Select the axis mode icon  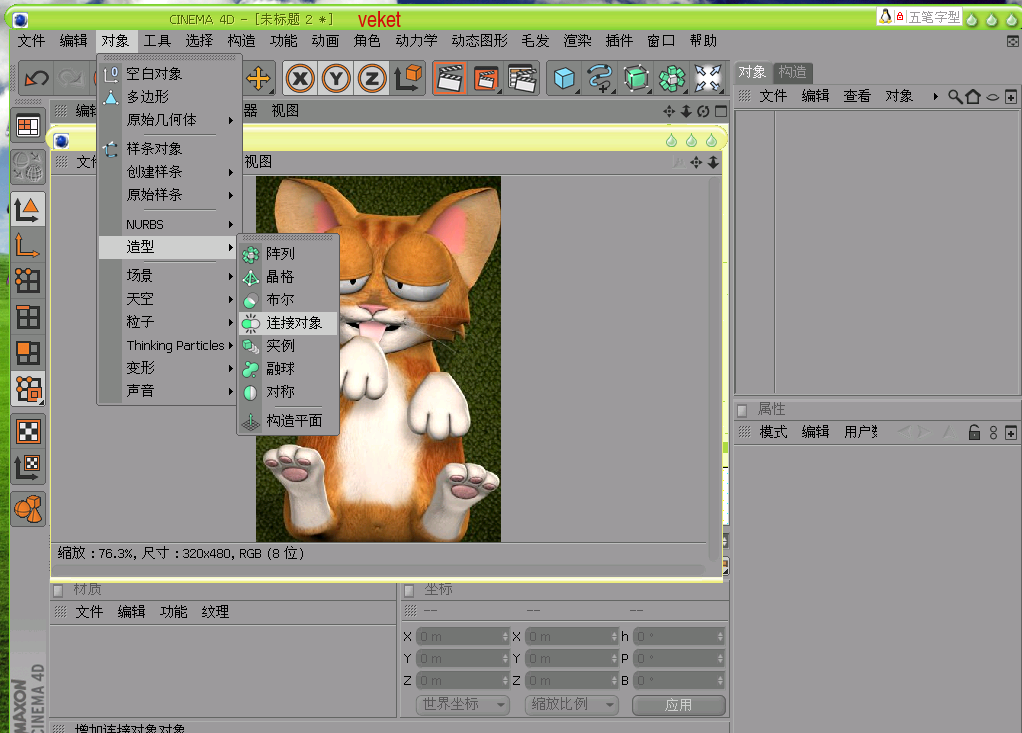[28, 246]
